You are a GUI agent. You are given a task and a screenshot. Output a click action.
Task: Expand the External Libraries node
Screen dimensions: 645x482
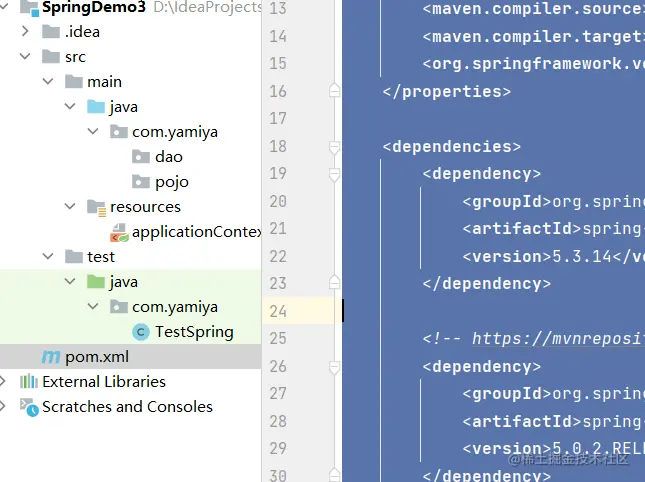[x=2, y=381]
